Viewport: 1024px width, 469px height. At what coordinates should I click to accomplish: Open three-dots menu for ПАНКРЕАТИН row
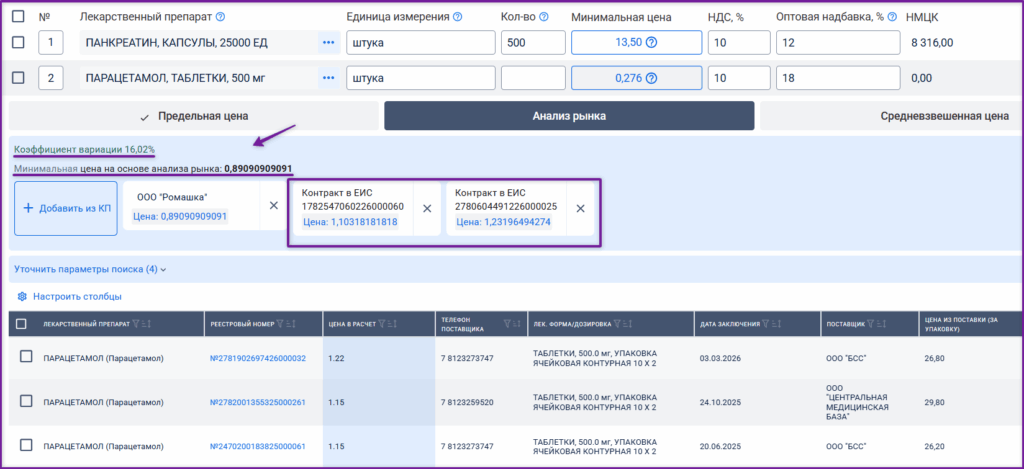click(x=328, y=43)
